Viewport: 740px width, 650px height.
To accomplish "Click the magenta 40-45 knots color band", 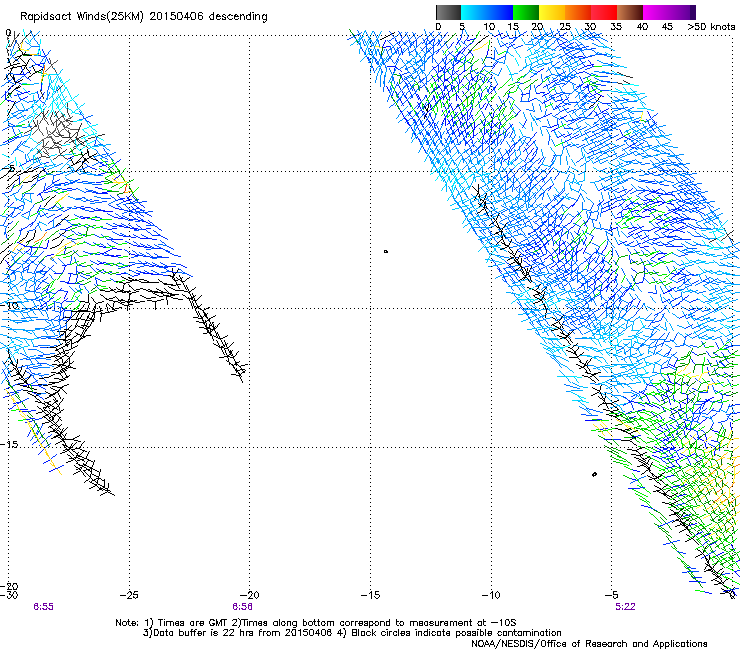I will point(656,12).
